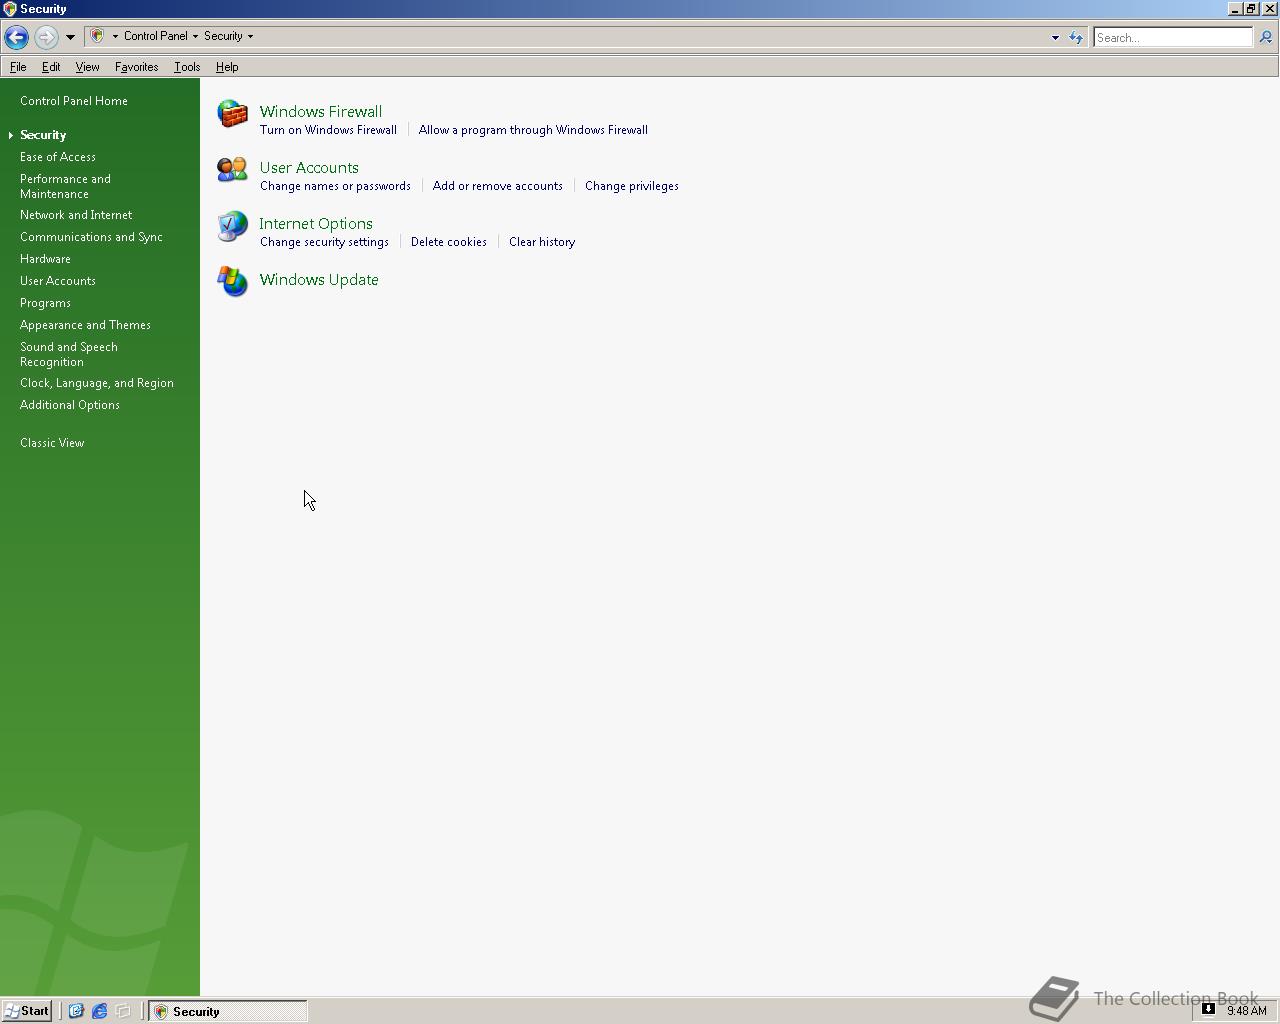
Task: Open Performance and Maintenance category
Action: pyautogui.click(x=66, y=186)
